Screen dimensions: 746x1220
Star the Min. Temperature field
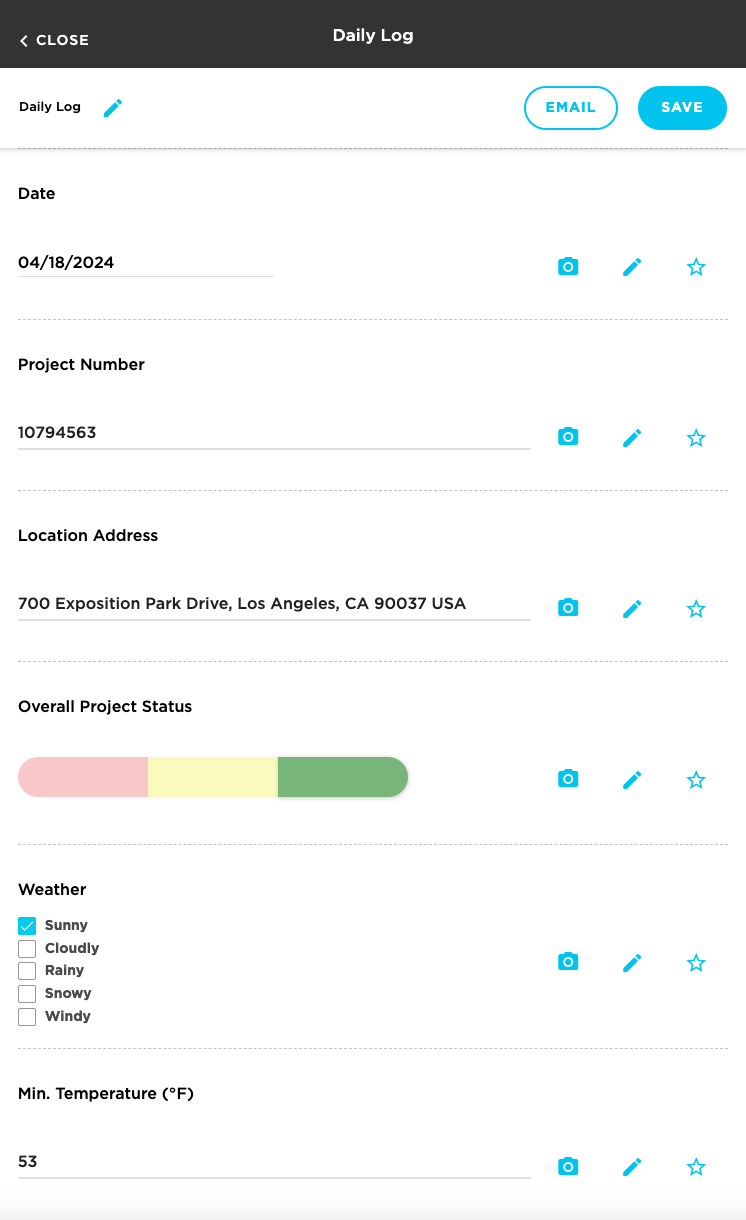coord(696,1166)
